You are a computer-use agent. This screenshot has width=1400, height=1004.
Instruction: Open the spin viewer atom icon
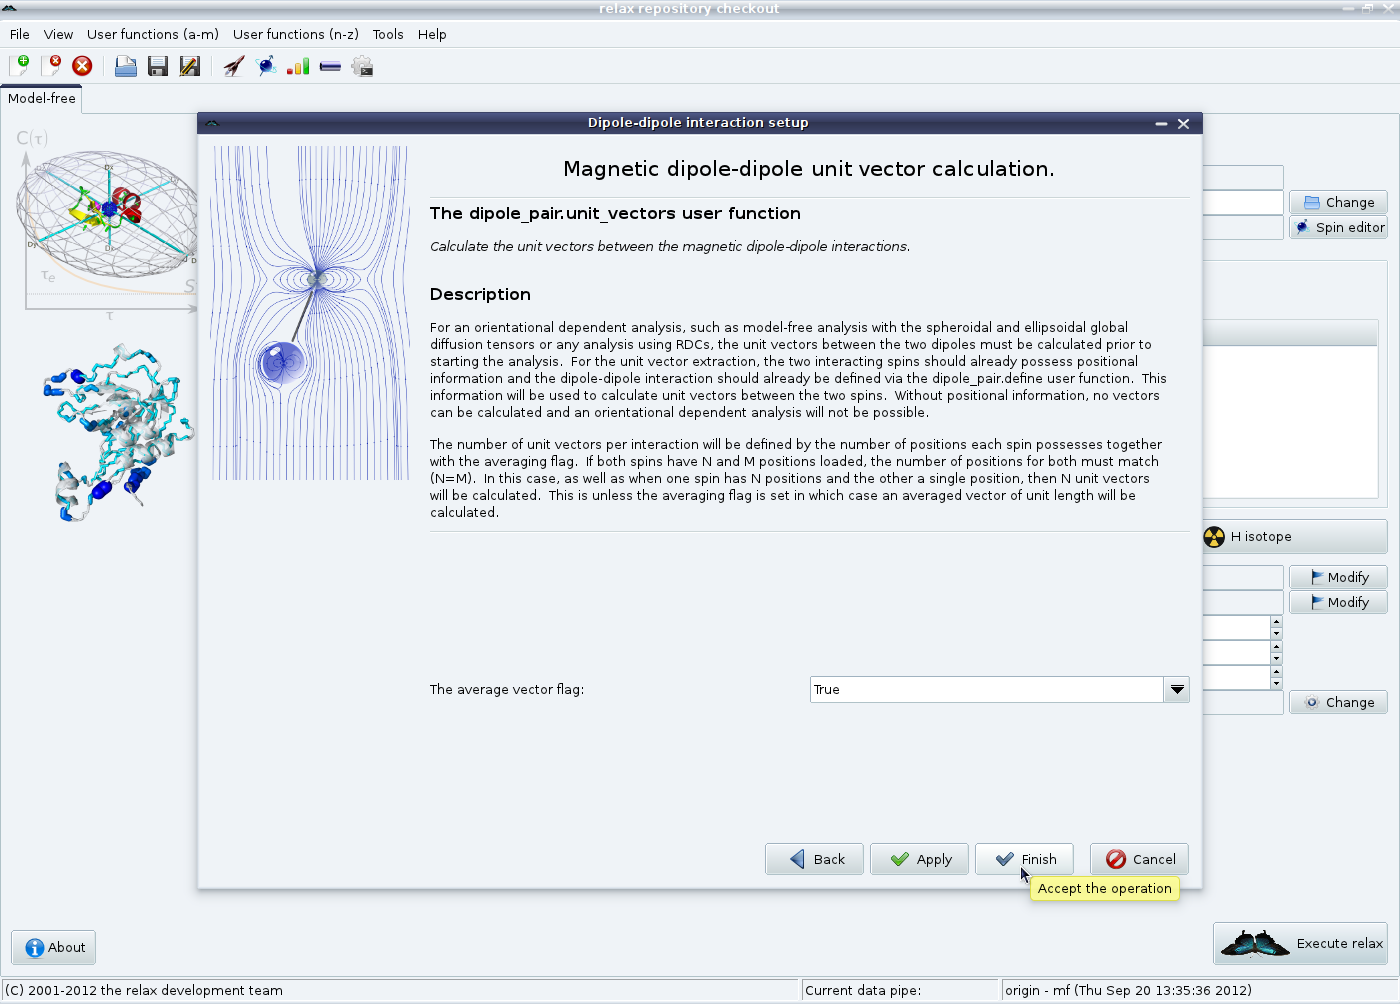point(266,66)
